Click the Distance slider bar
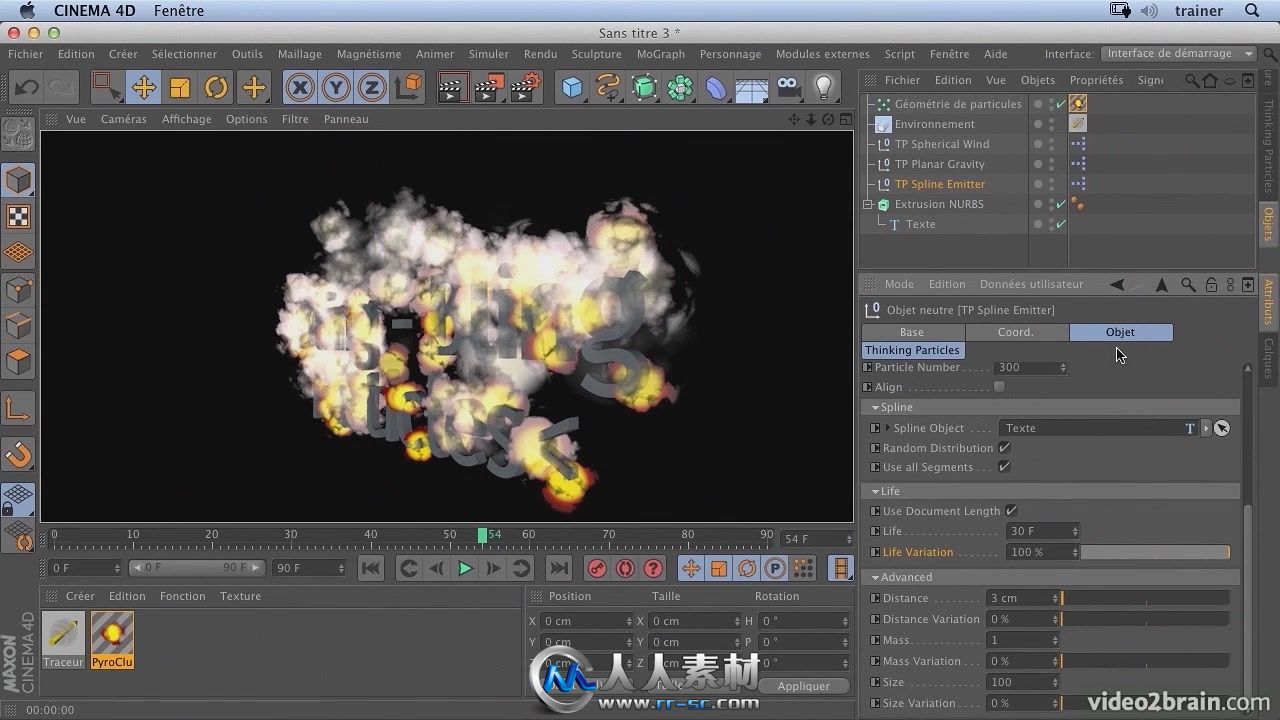 (1145, 598)
